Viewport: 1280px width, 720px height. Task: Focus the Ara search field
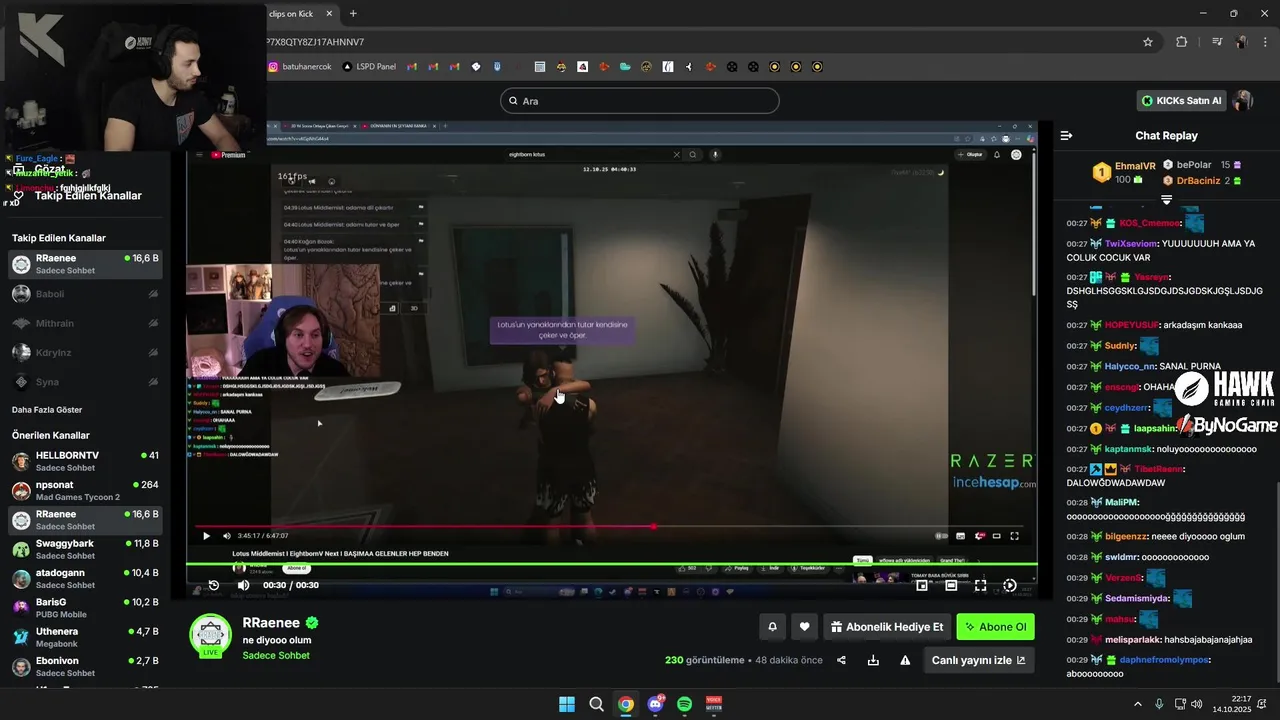tap(639, 101)
